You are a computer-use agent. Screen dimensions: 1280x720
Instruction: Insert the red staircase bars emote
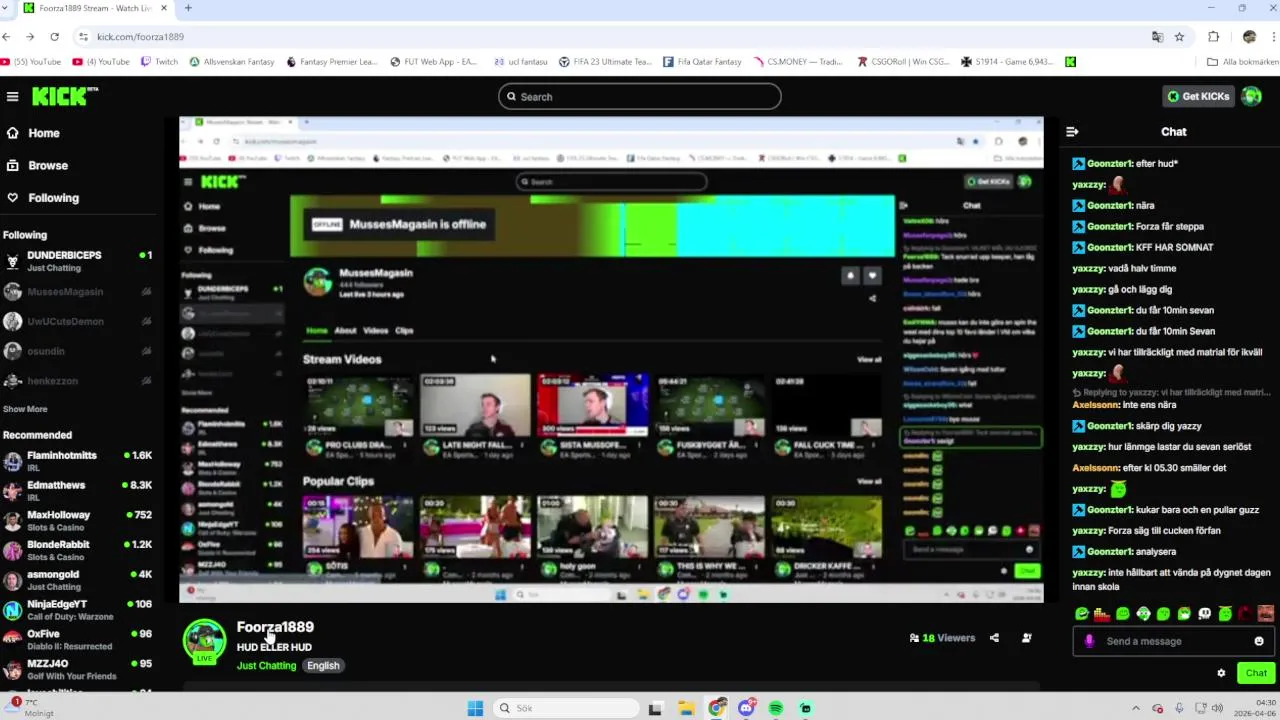[1102, 614]
